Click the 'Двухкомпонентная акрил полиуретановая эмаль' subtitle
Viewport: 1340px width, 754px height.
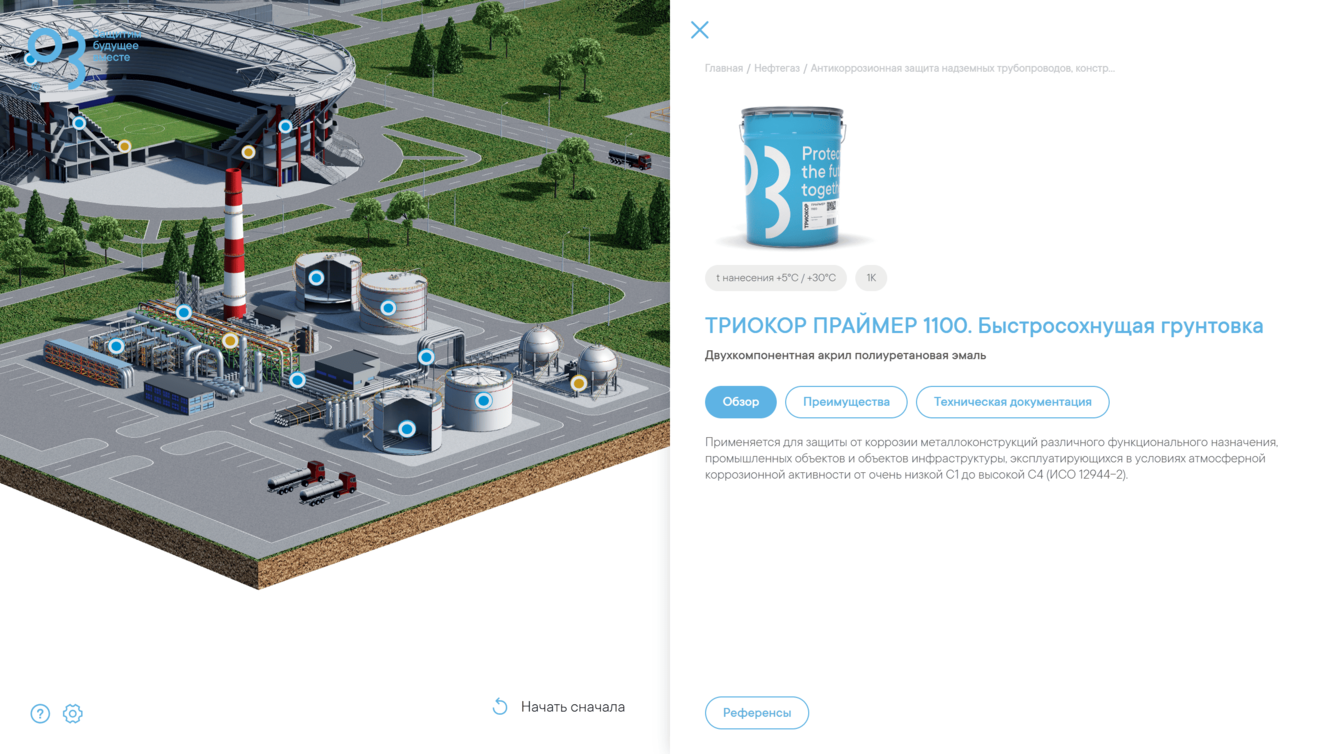[x=846, y=355]
